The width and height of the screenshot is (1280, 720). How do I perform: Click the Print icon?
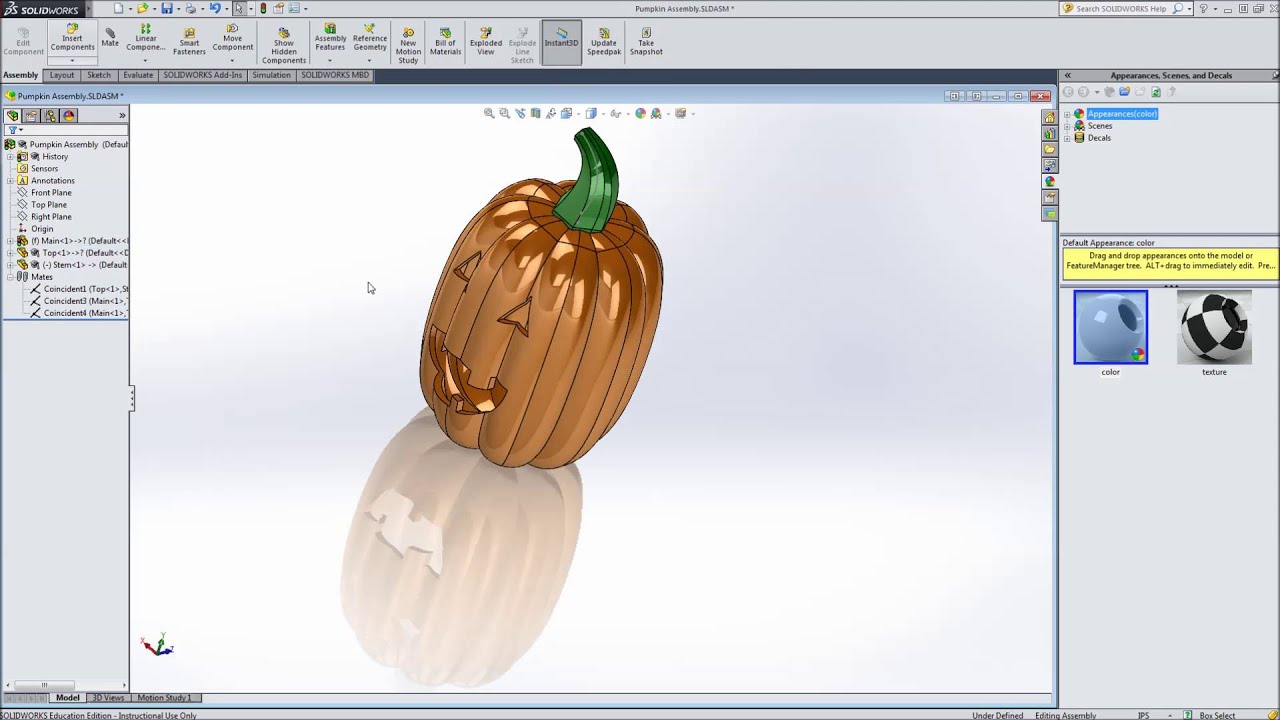tap(190, 8)
